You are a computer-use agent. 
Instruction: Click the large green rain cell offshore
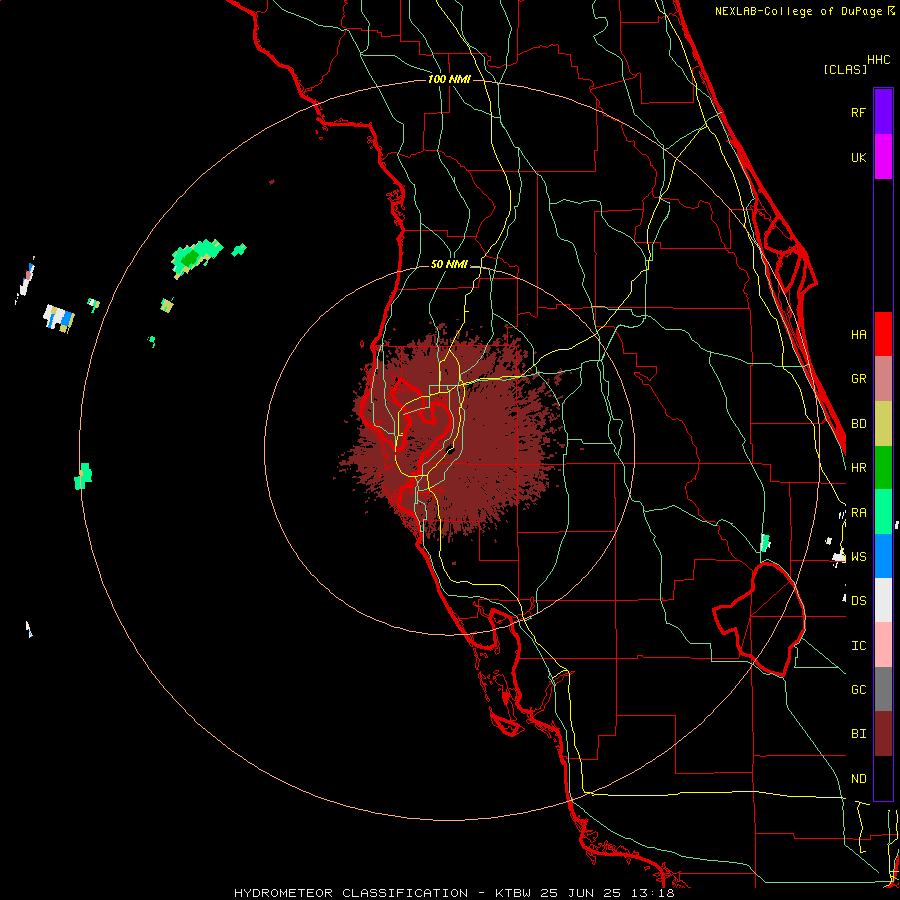(196, 258)
